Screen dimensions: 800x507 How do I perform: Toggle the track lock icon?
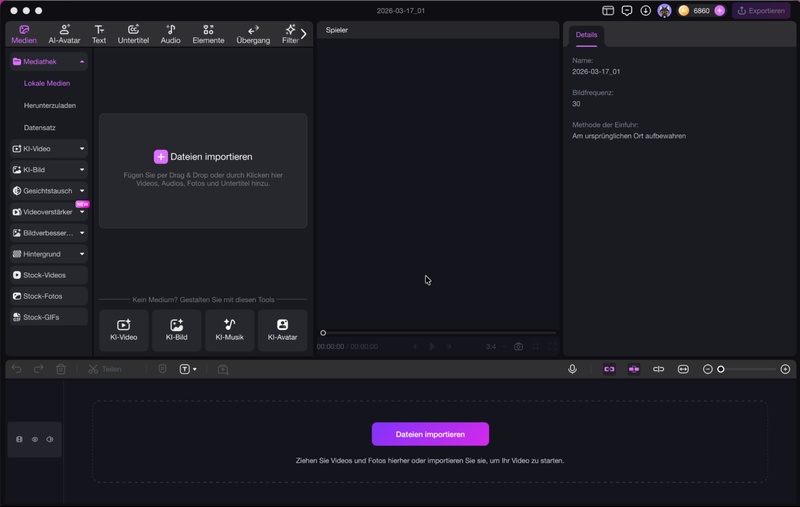(x=19, y=439)
